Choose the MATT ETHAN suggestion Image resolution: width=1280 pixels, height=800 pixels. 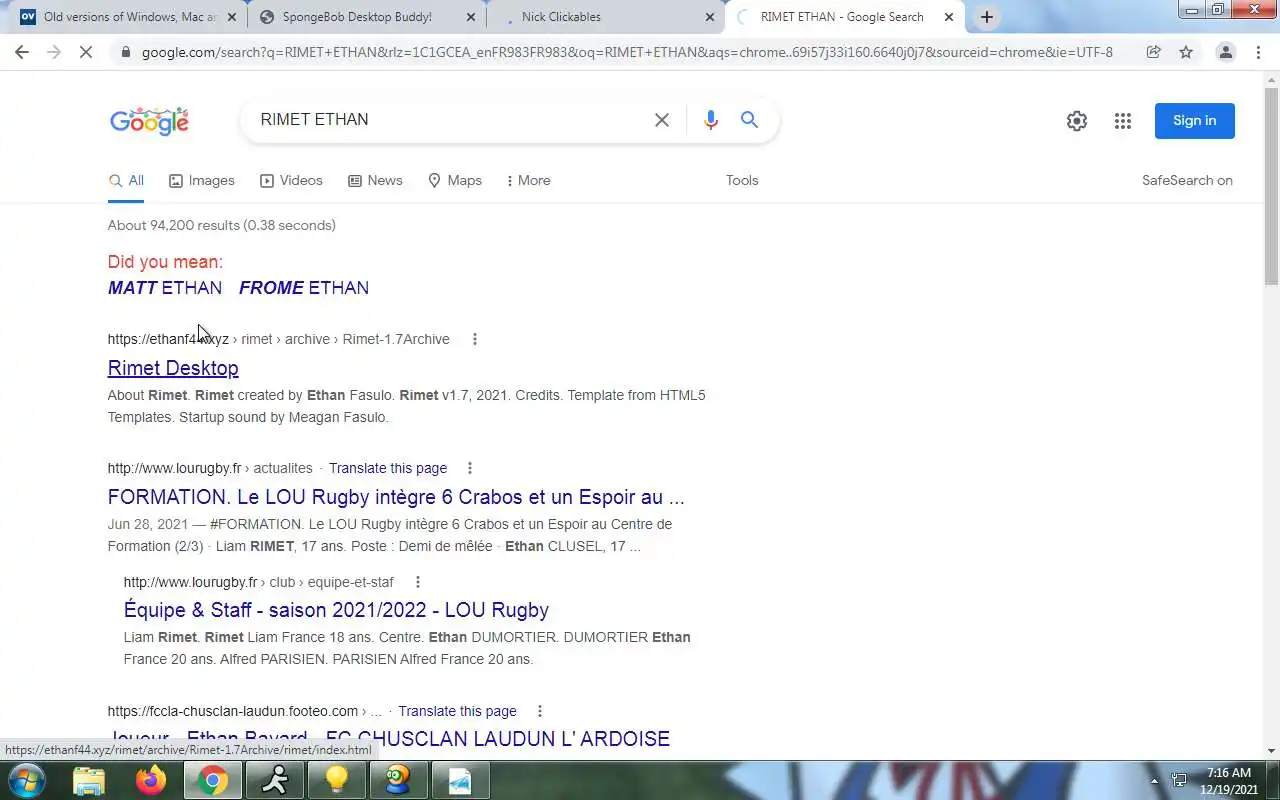click(165, 288)
